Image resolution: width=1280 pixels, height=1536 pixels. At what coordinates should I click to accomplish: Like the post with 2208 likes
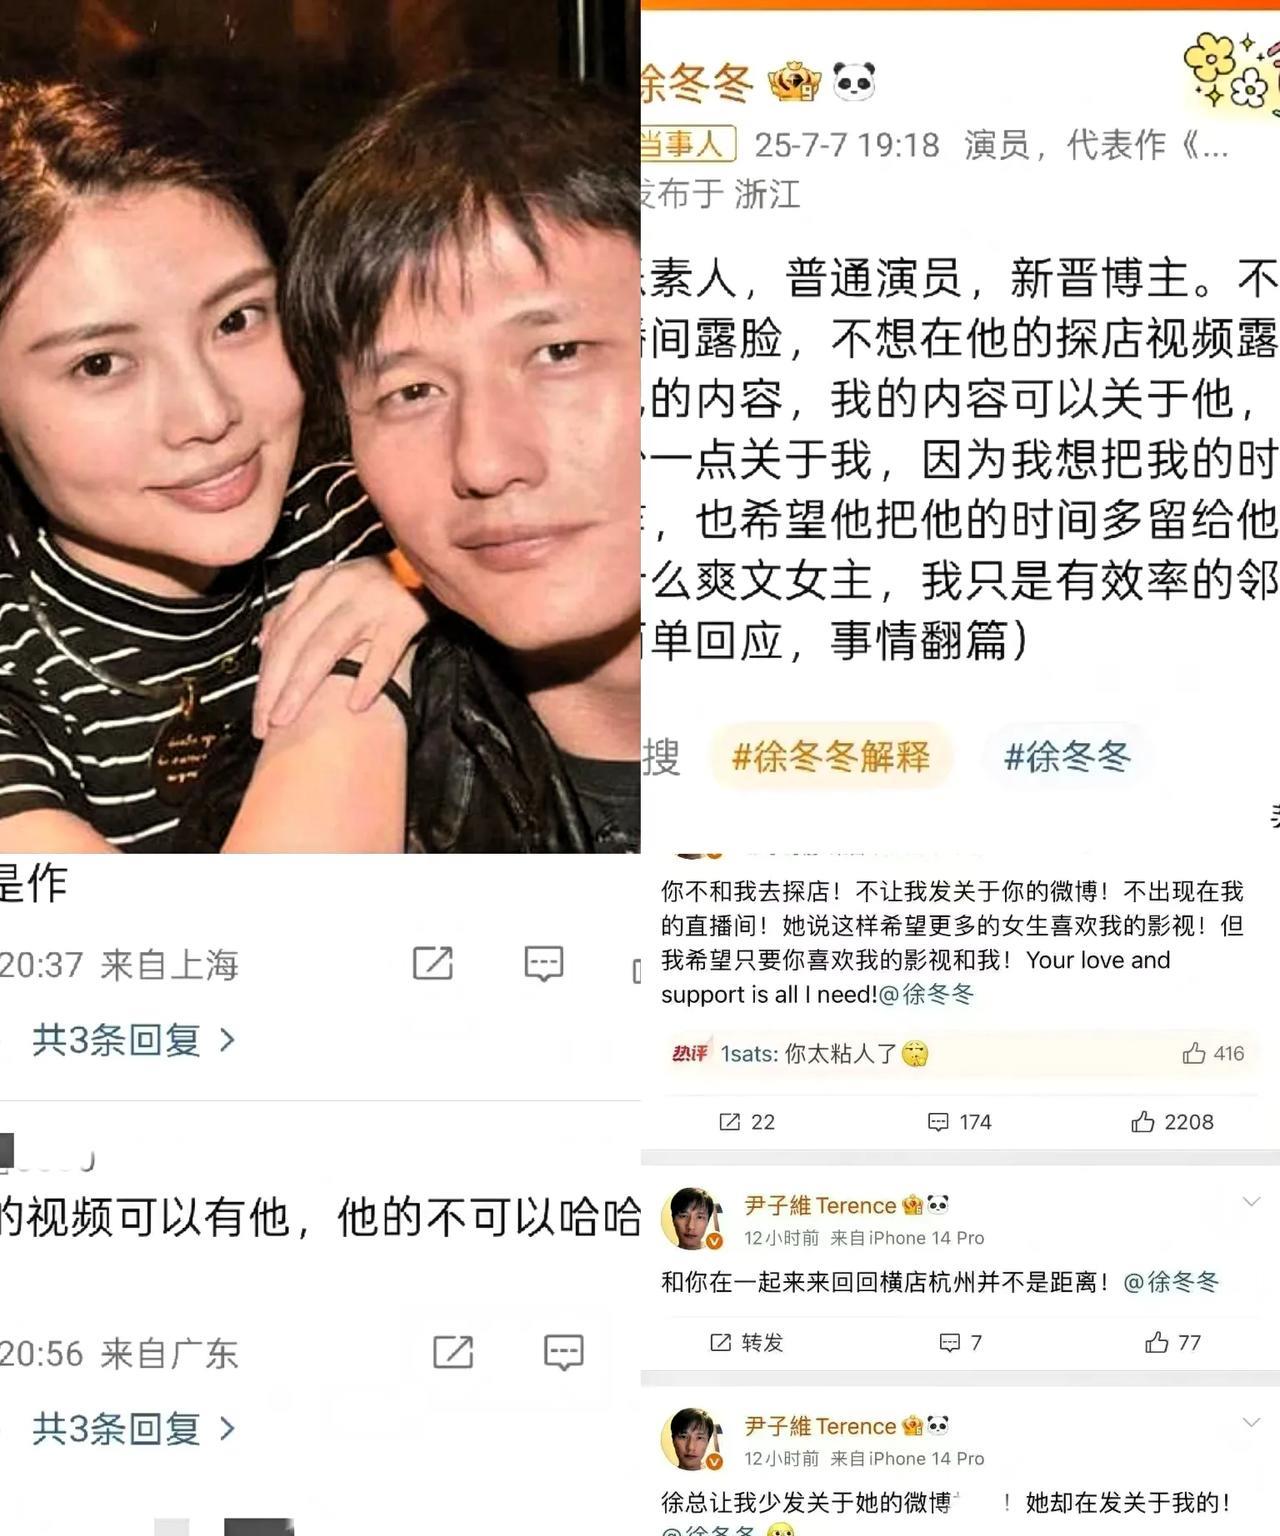[1172, 1122]
